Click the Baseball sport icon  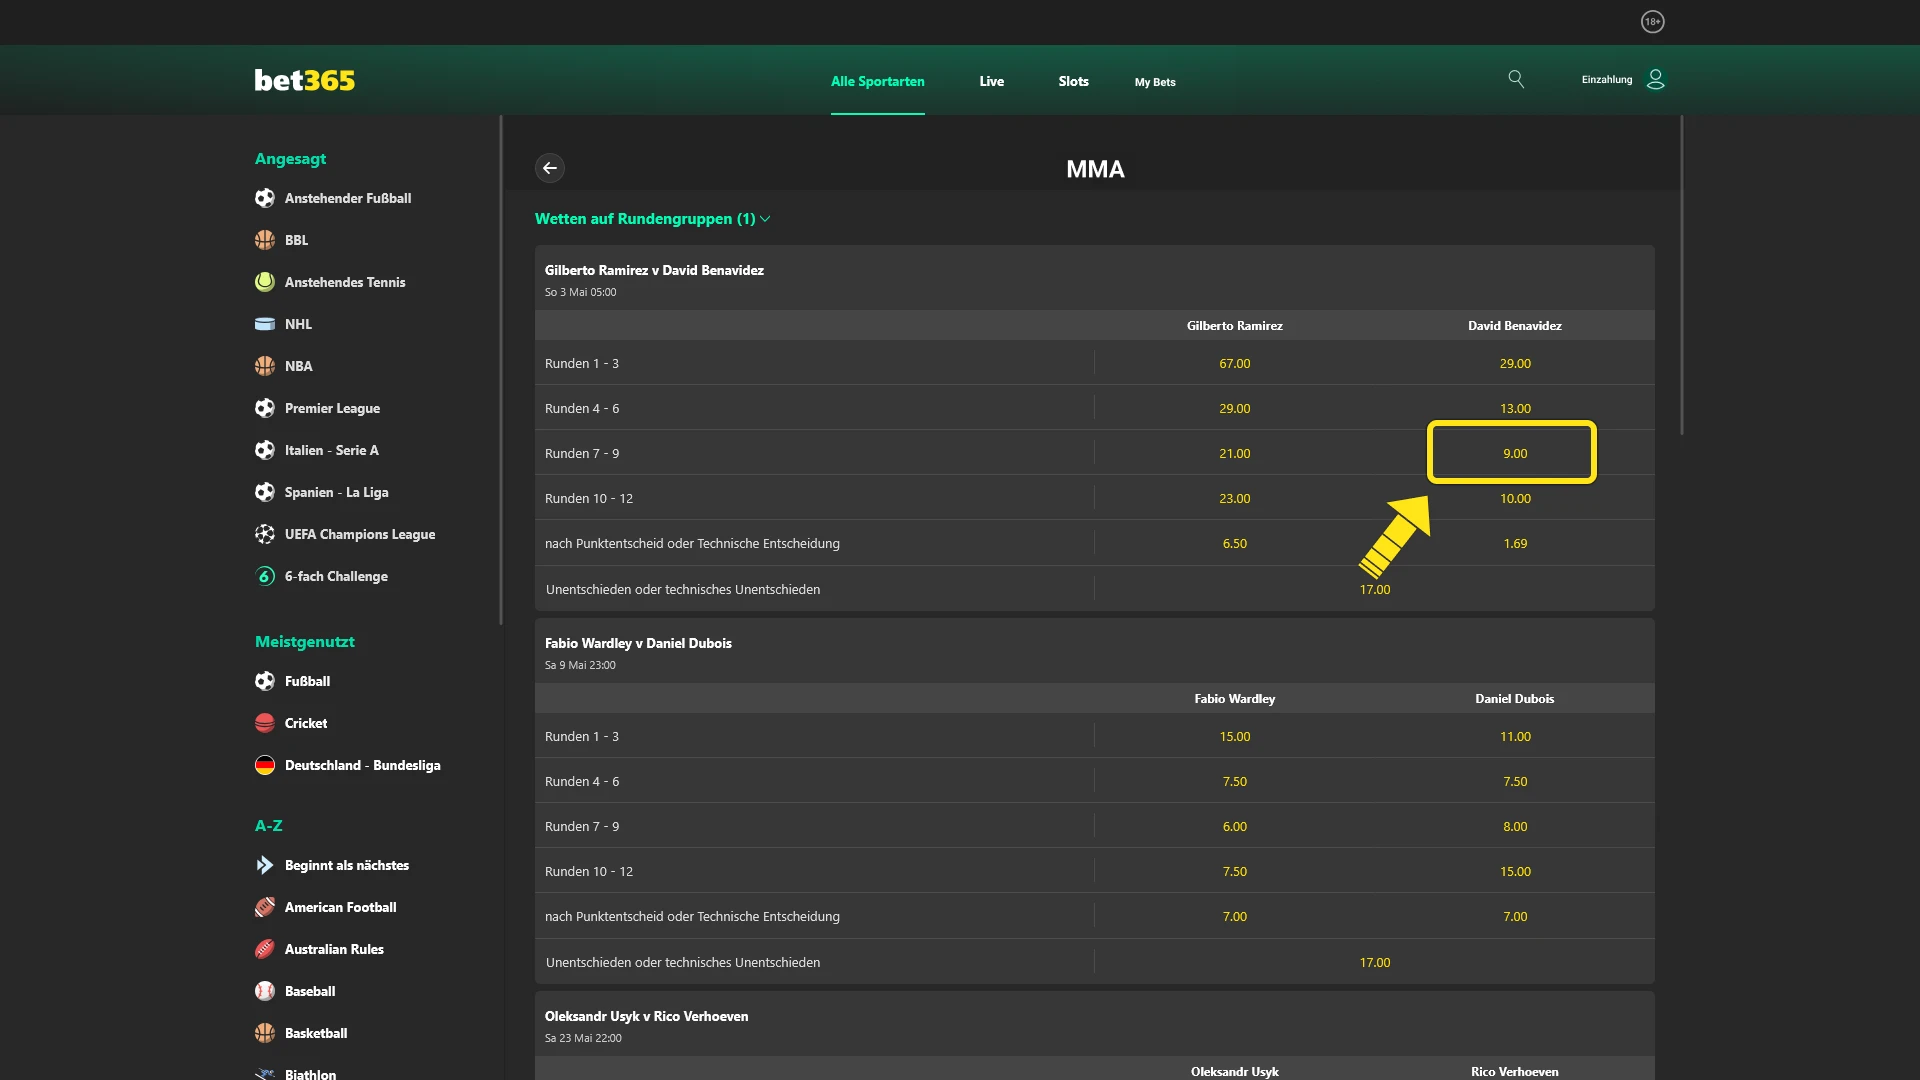[264, 991]
